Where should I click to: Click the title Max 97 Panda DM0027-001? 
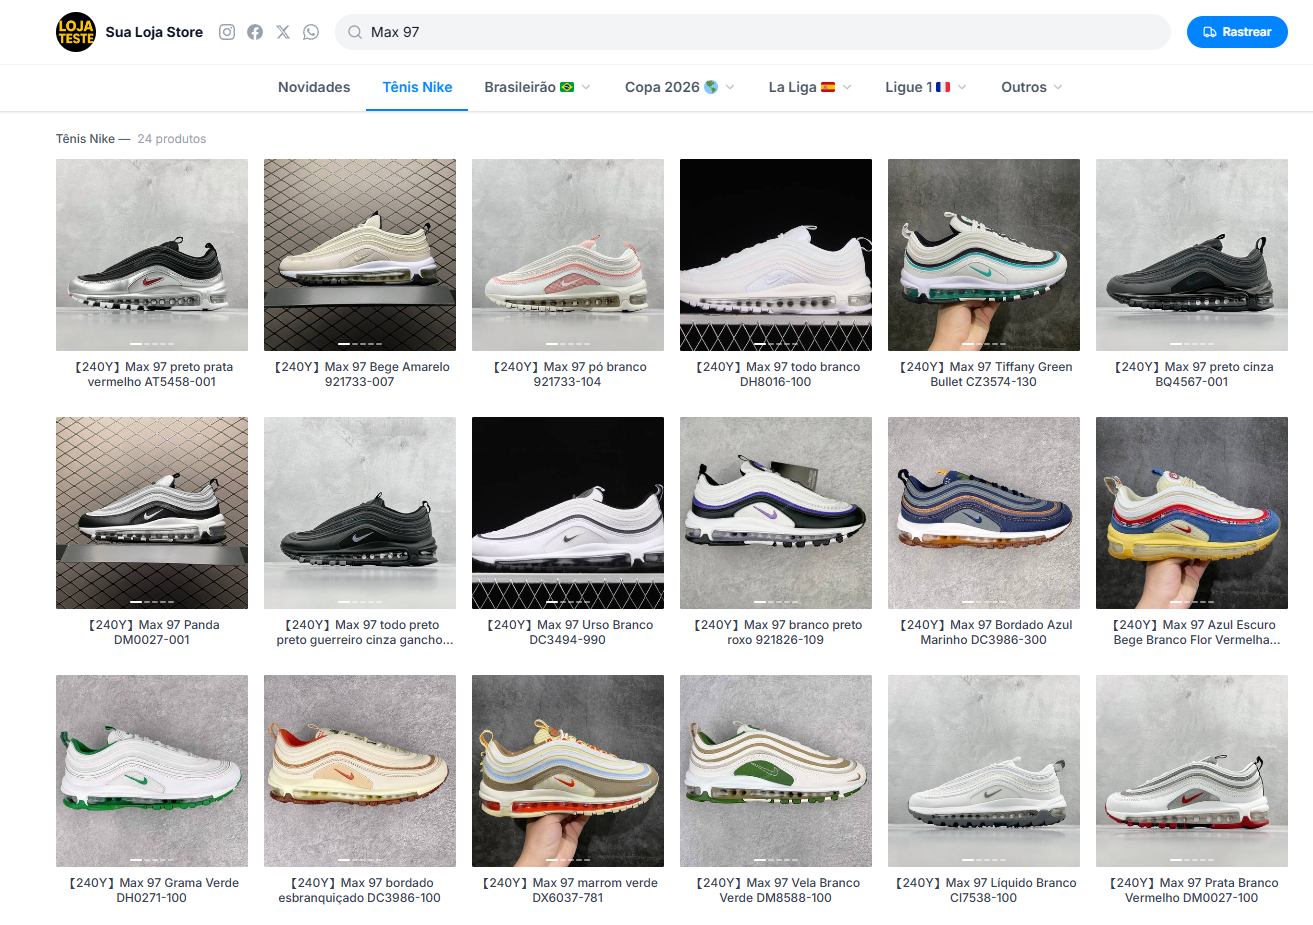coord(152,632)
